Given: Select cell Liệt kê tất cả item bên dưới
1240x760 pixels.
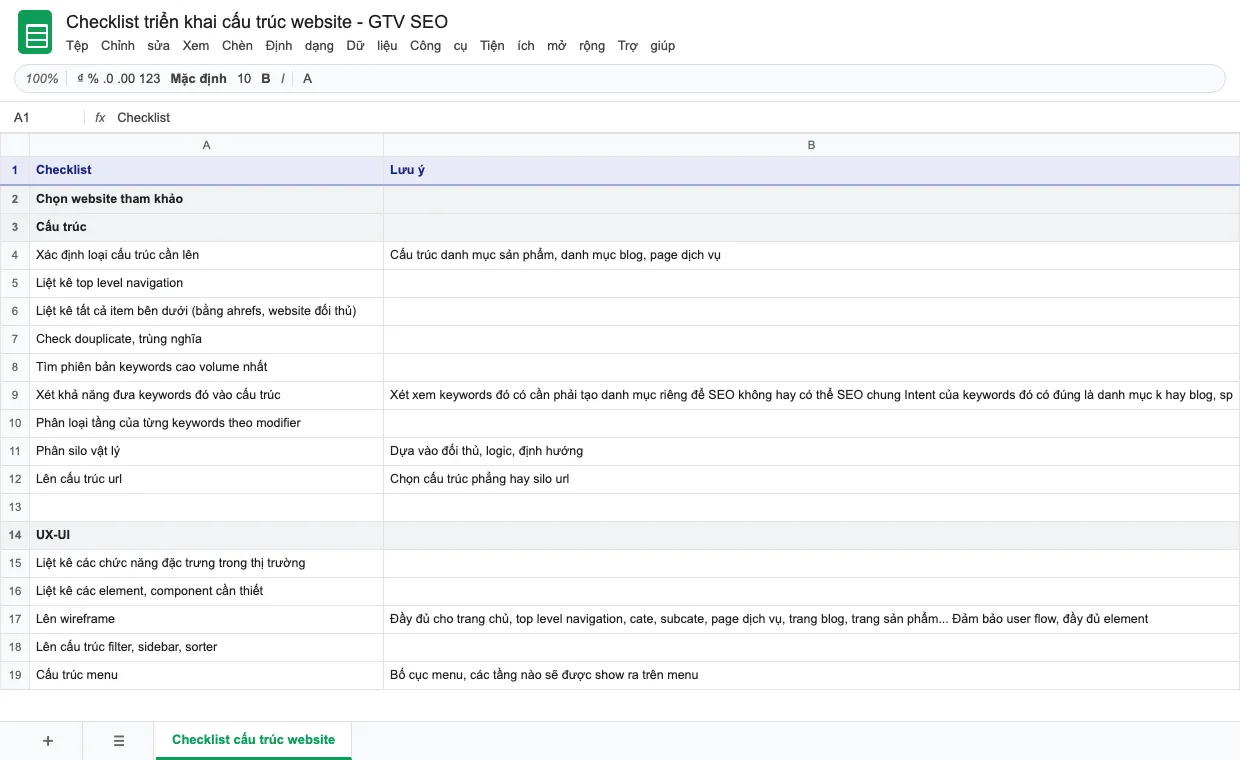Looking at the screenshot, I should coord(207,311).
